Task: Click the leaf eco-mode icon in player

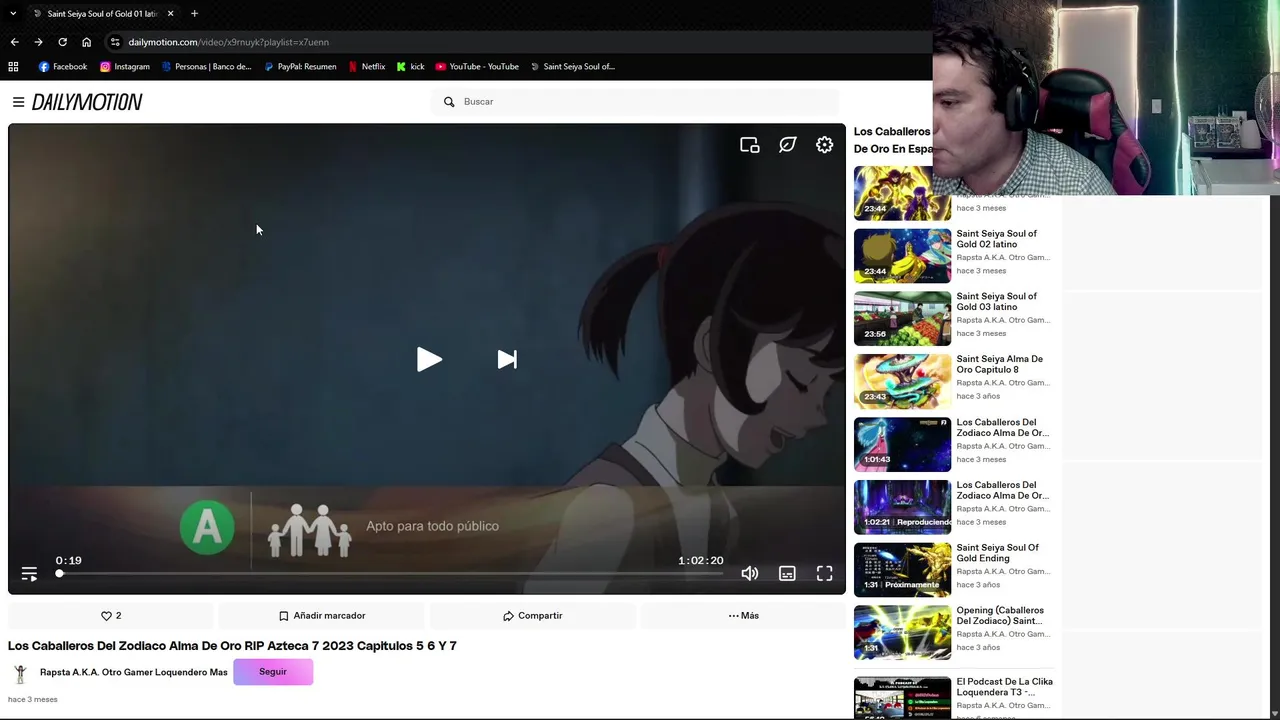Action: click(x=788, y=145)
